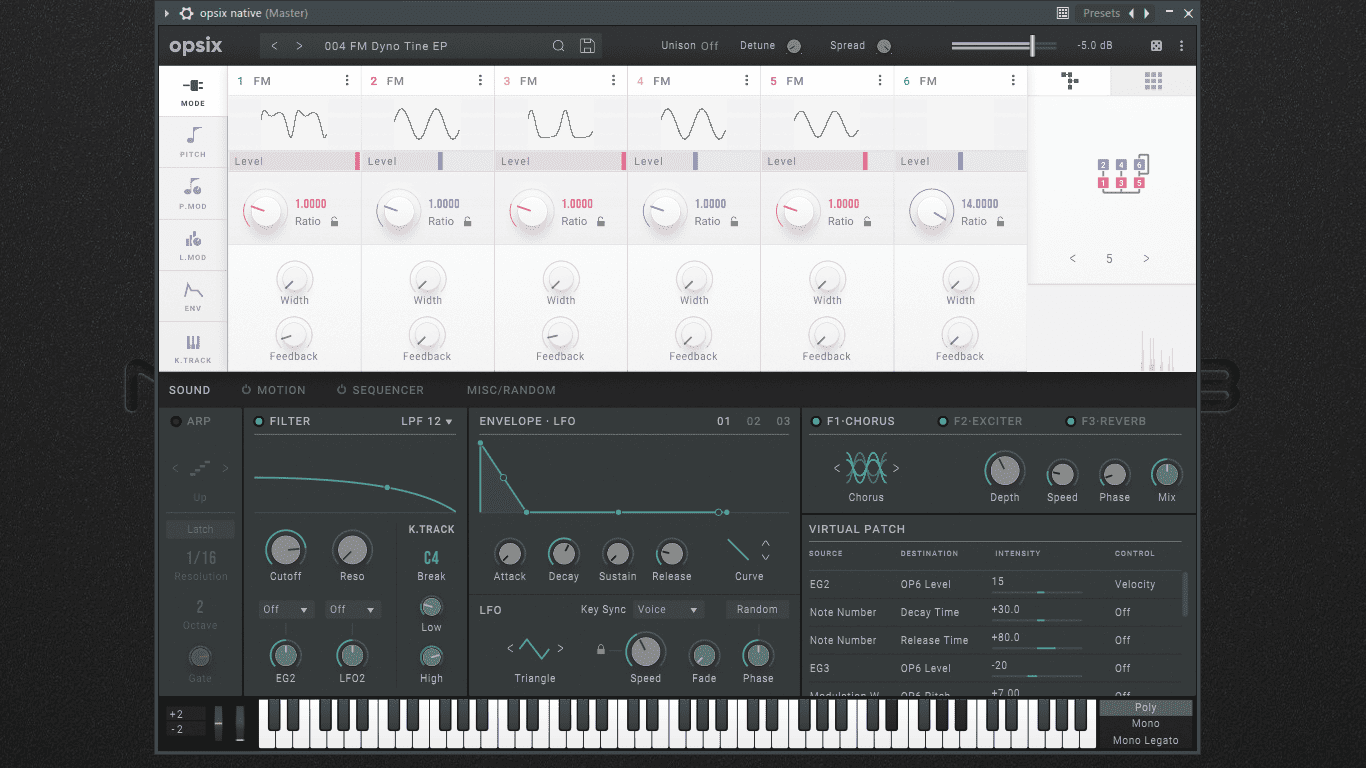Image resolution: width=1366 pixels, height=768 pixels.
Task: Show the algorithm grid view
Action: (1153, 81)
